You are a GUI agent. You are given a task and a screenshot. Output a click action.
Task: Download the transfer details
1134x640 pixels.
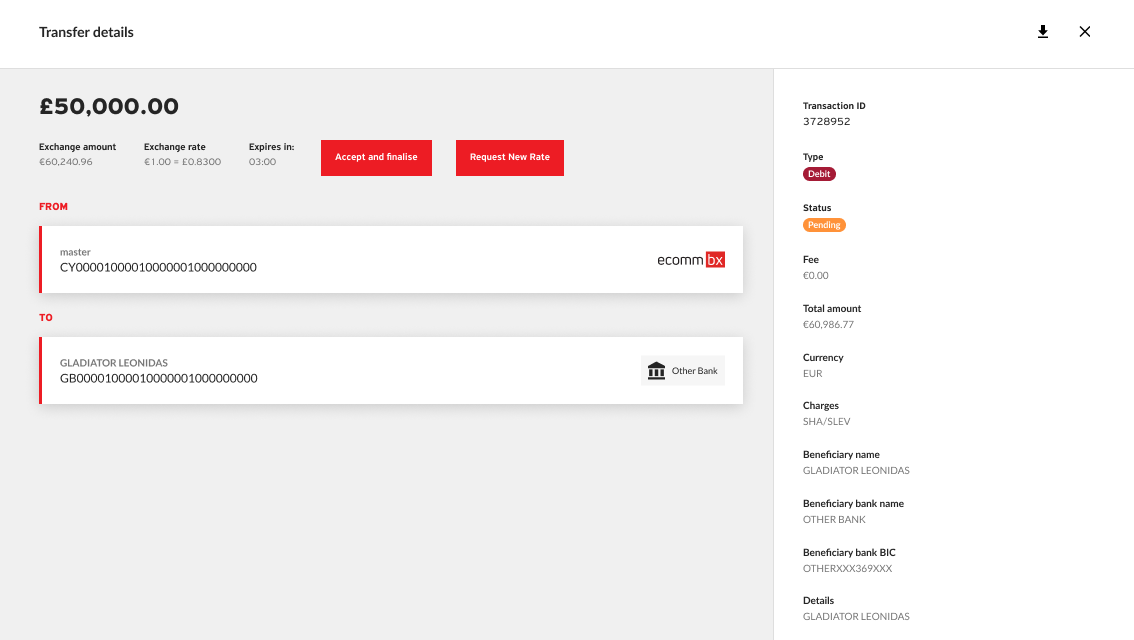tap(1043, 32)
